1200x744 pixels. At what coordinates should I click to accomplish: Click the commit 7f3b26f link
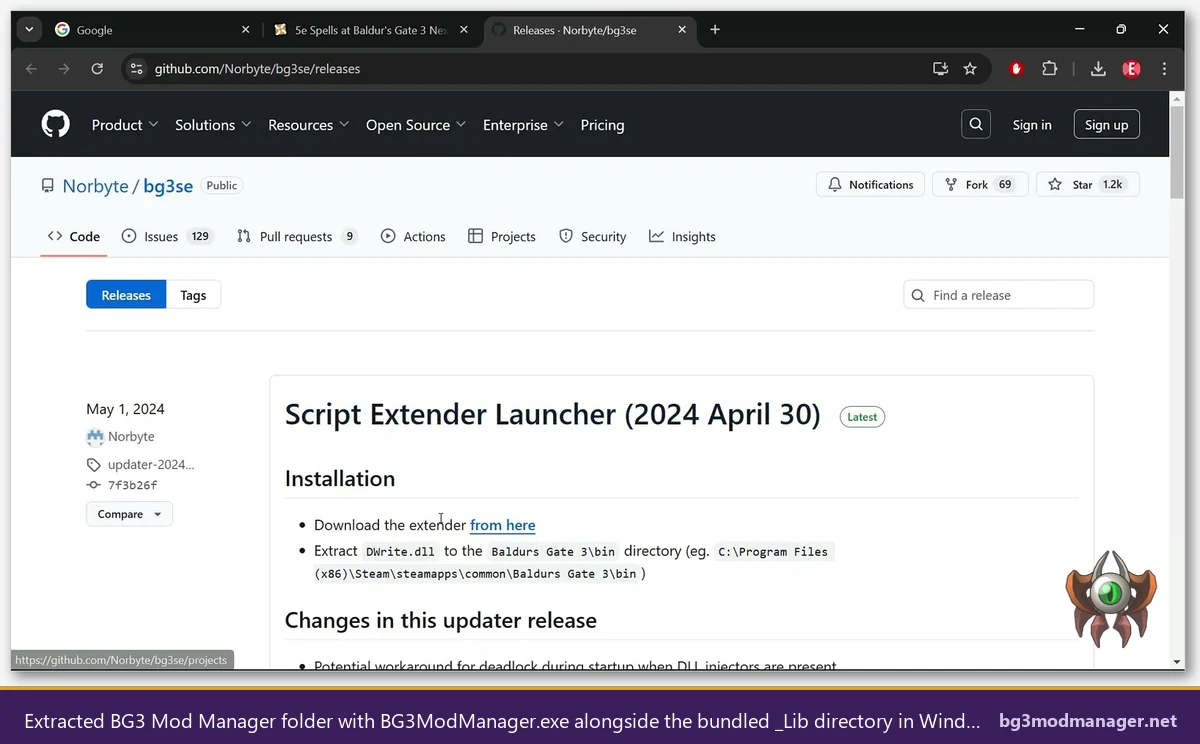[132, 485]
